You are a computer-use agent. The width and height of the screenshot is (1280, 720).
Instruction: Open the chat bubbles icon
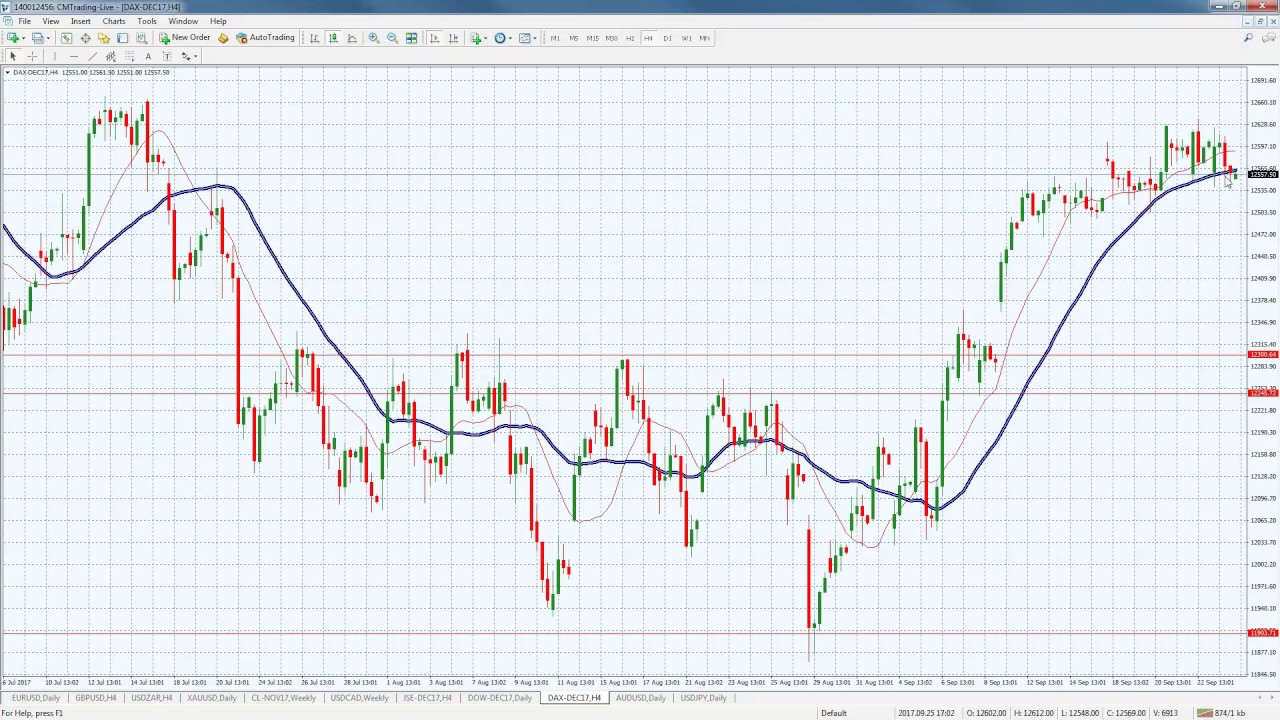tap(1267, 38)
